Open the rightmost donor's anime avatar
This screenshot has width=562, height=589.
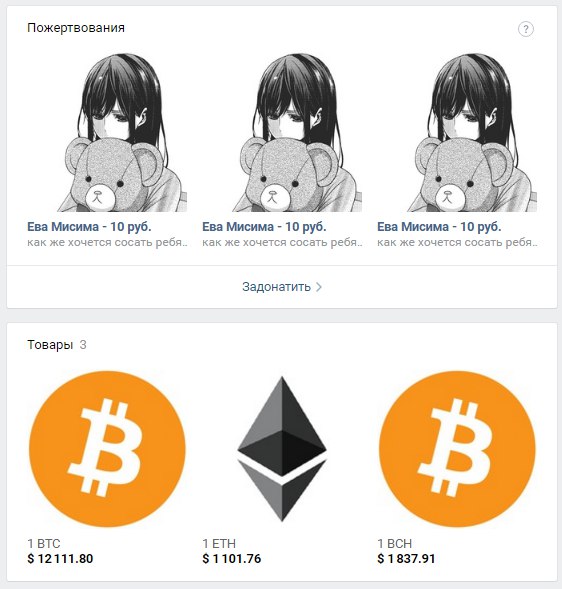(x=457, y=132)
